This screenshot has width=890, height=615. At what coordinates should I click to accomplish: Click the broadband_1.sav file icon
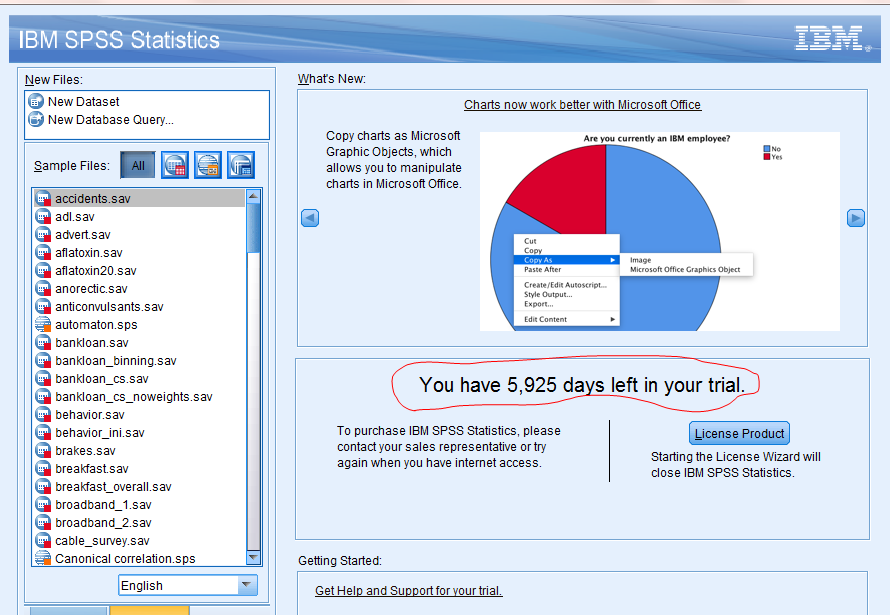coord(43,505)
